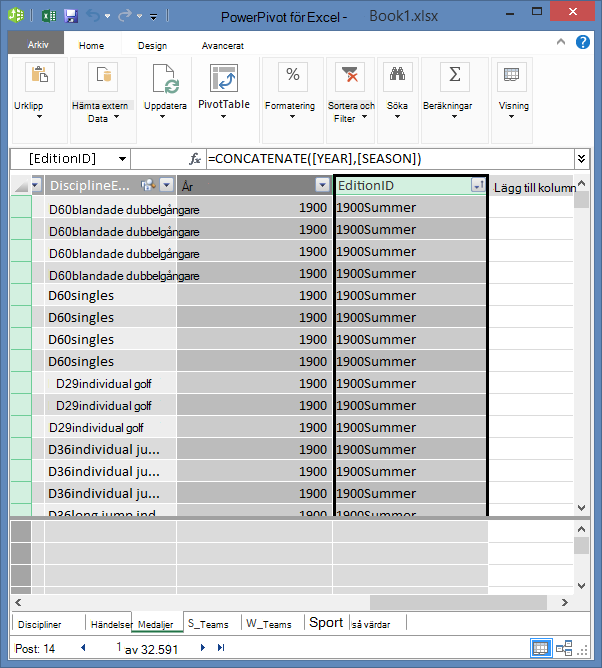Collapse the ribbon with caret

[x=561, y=42]
